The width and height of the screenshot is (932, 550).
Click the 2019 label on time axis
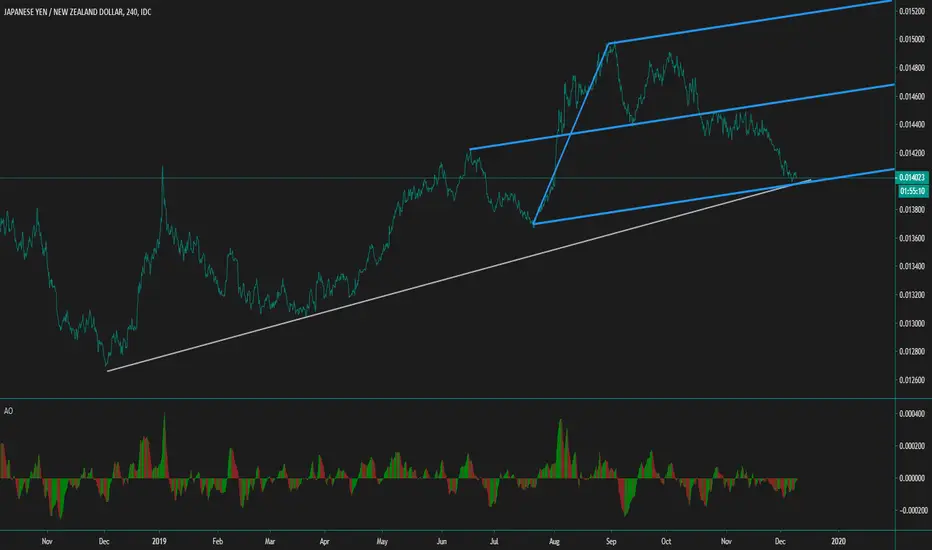coord(159,541)
